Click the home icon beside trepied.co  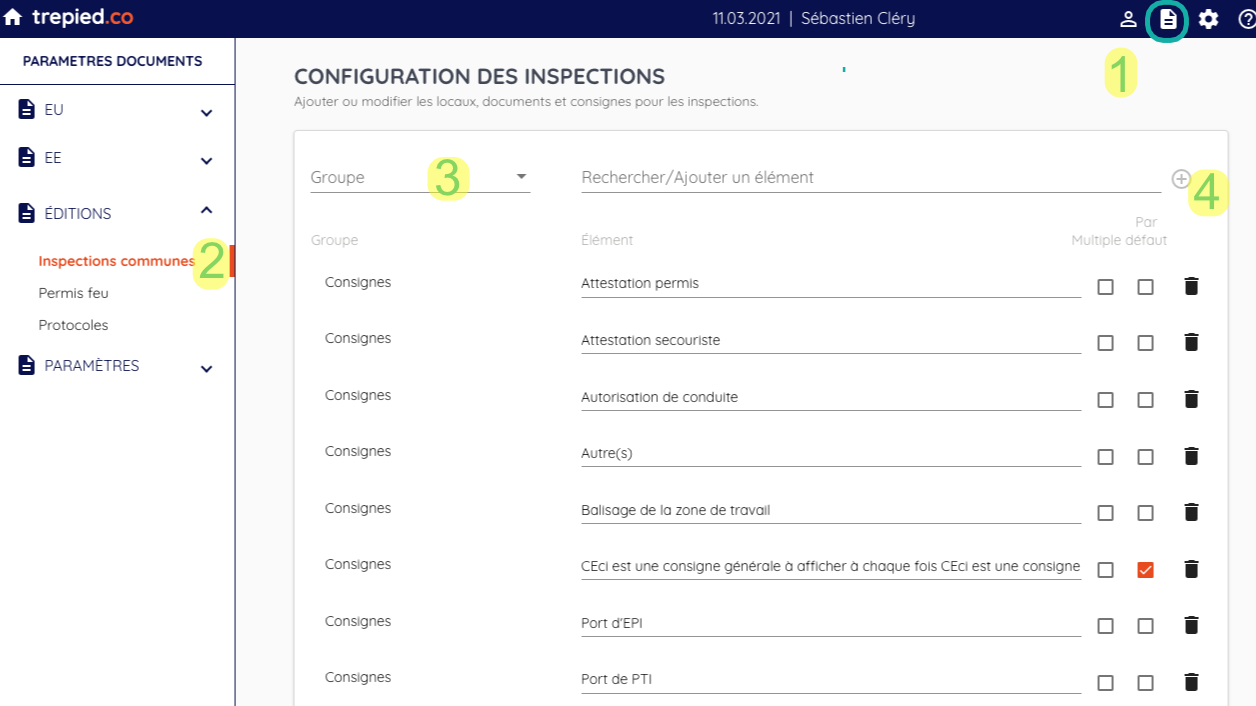click(x=13, y=18)
